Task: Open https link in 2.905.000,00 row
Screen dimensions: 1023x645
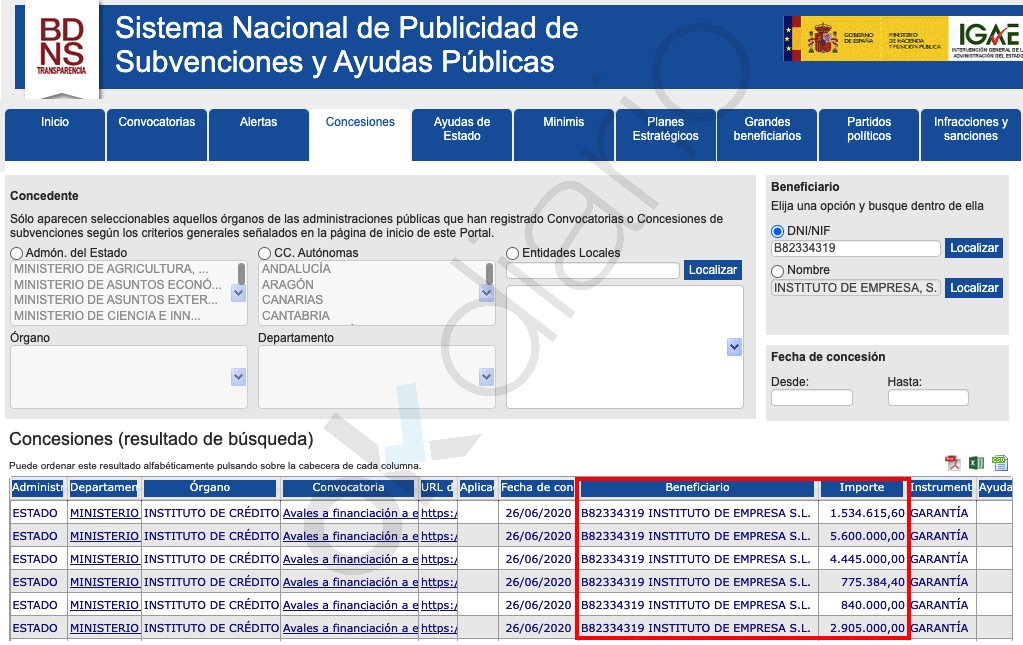Action: pyautogui.click(x=439, y=628)
